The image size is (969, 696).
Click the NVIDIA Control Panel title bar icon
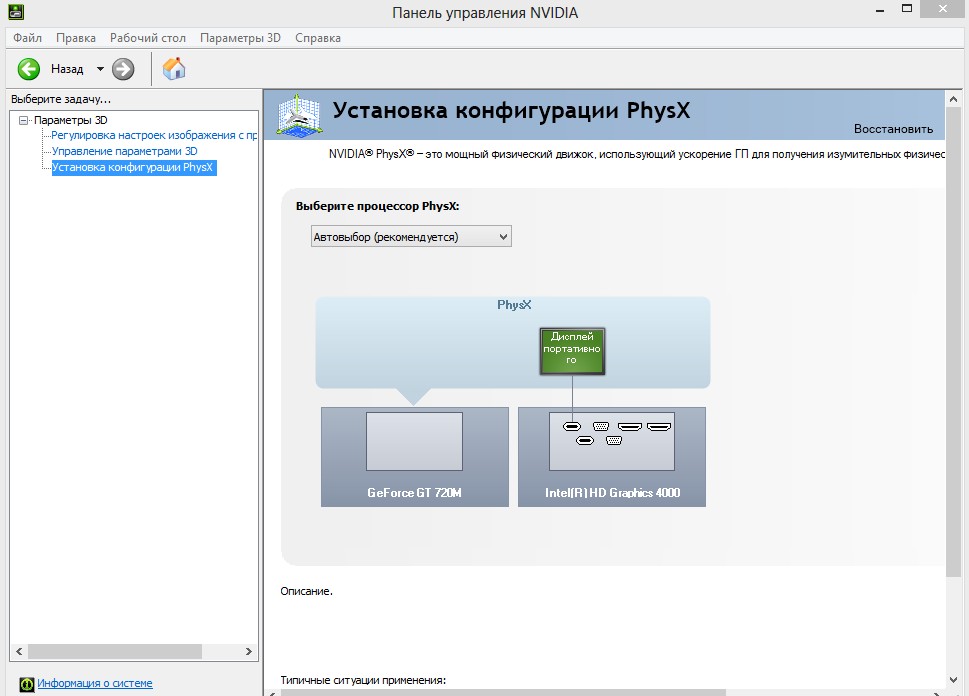point(15,11)
